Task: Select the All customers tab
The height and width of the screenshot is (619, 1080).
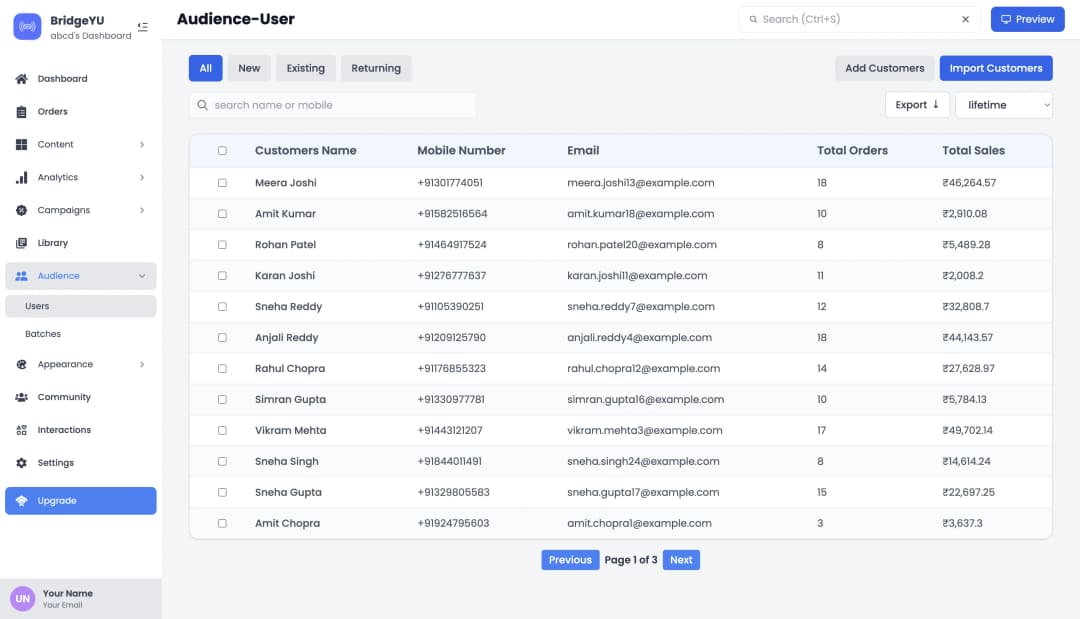Action: pos(205,68)
